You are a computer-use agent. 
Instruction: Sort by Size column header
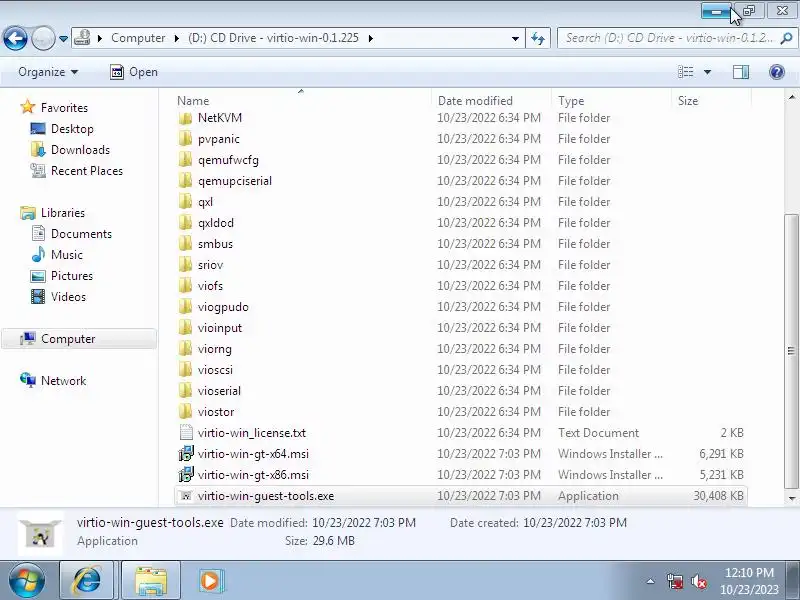tap(711, 101)
